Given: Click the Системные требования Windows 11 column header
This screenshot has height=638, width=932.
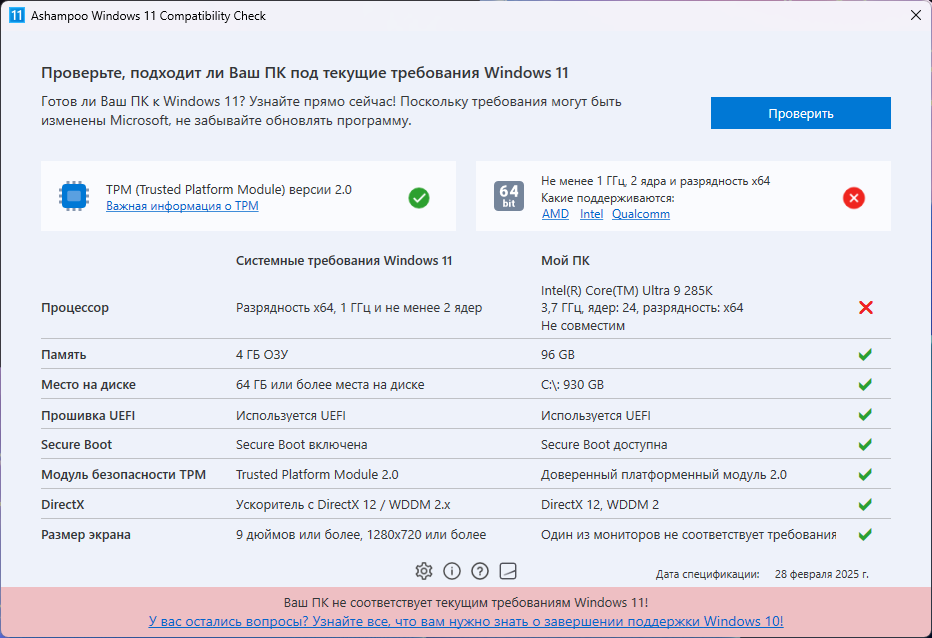Looking at the screenshot, I should coord(344,260).
